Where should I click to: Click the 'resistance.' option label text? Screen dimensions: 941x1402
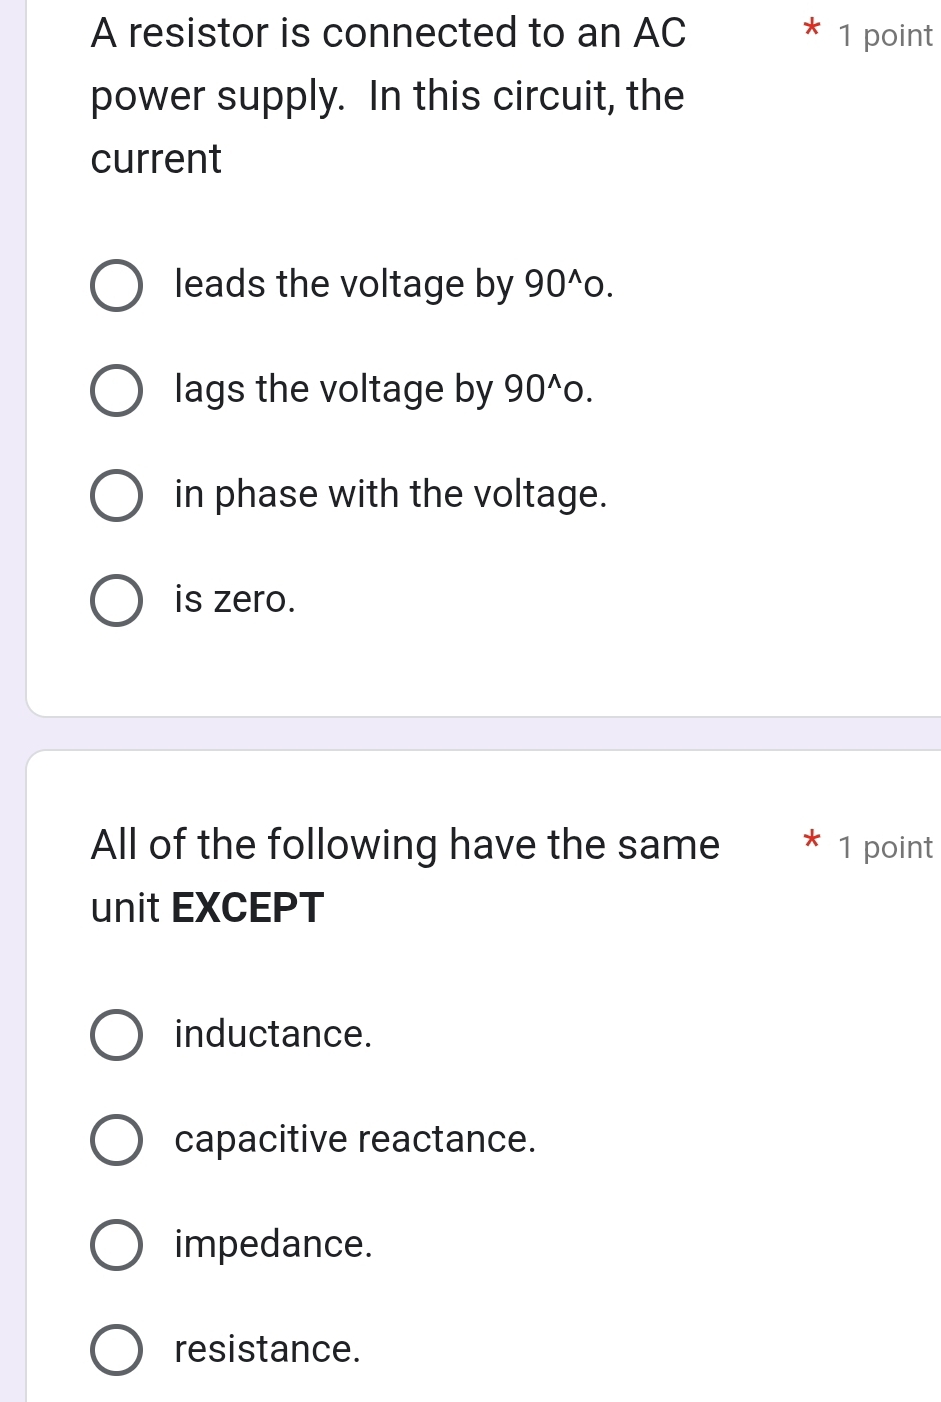[x=267, y=1349]
